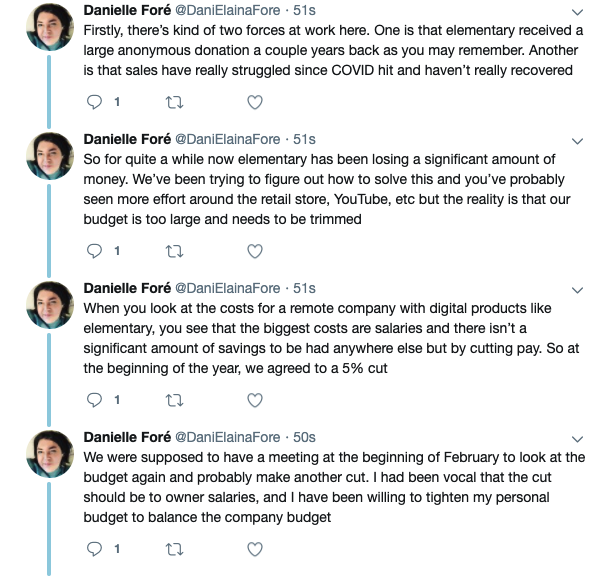
Task: Like the tweet about the 5% cut
Action: [x=255, y=400]
